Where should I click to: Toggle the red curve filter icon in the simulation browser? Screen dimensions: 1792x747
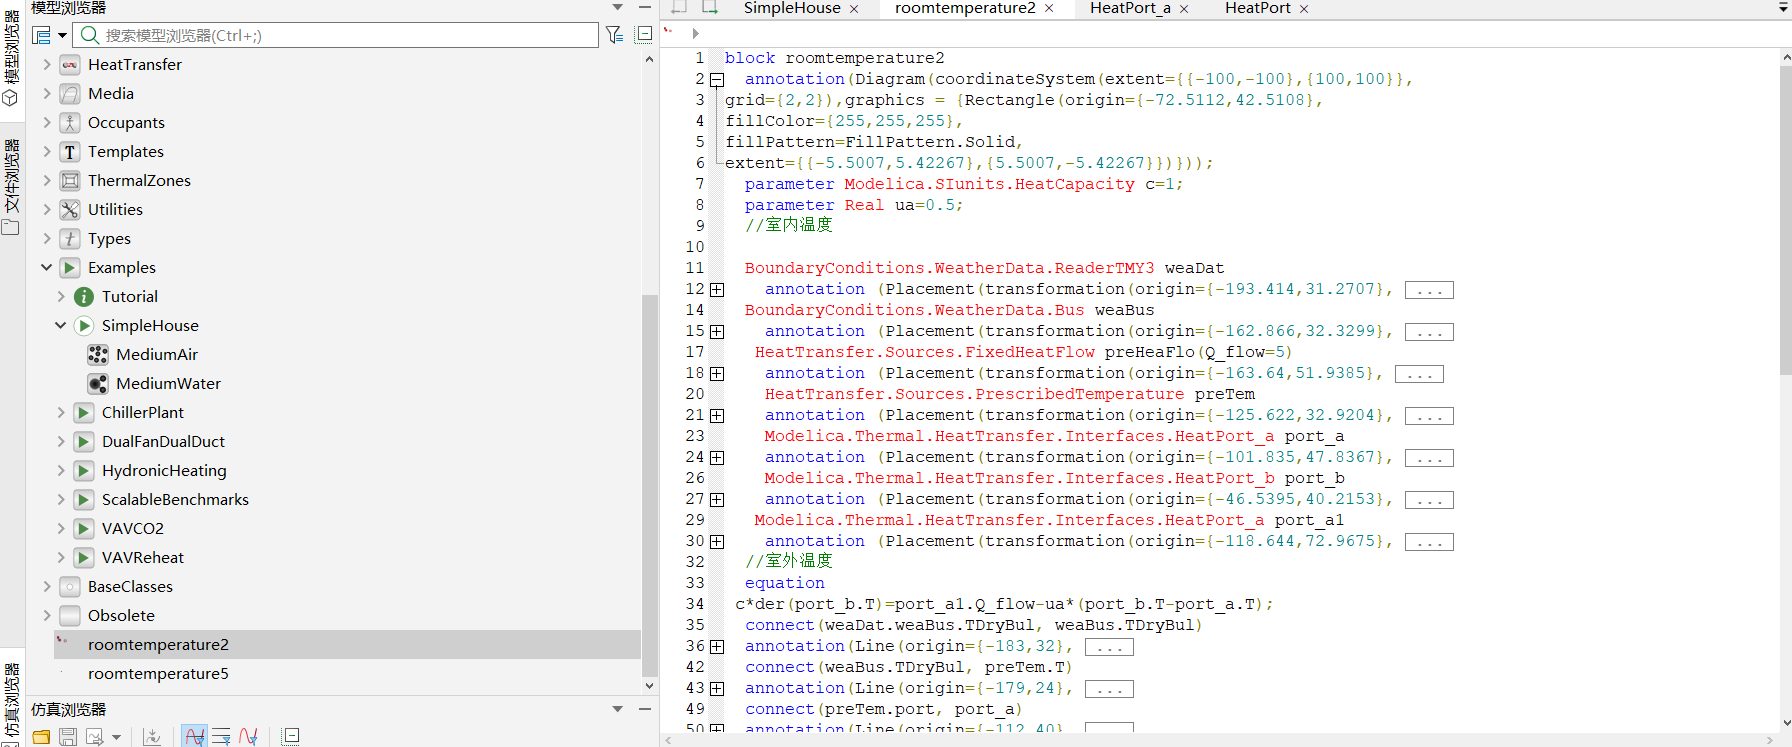248,737
